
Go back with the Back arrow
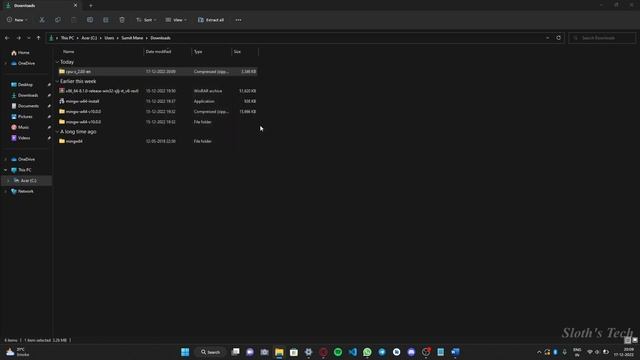tap(7, 38)
